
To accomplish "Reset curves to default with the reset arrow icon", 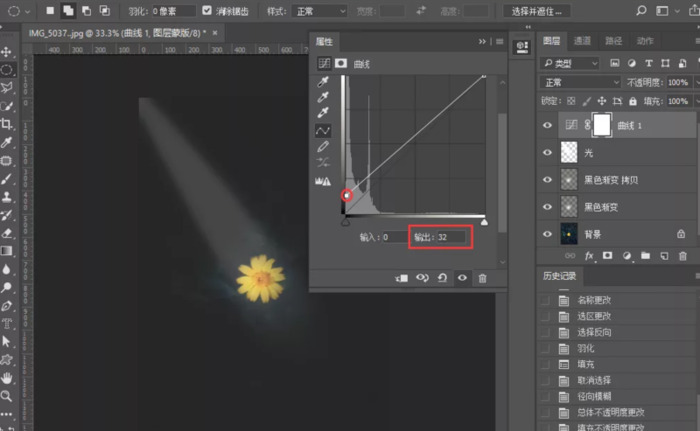I will (x=442, y=278).
